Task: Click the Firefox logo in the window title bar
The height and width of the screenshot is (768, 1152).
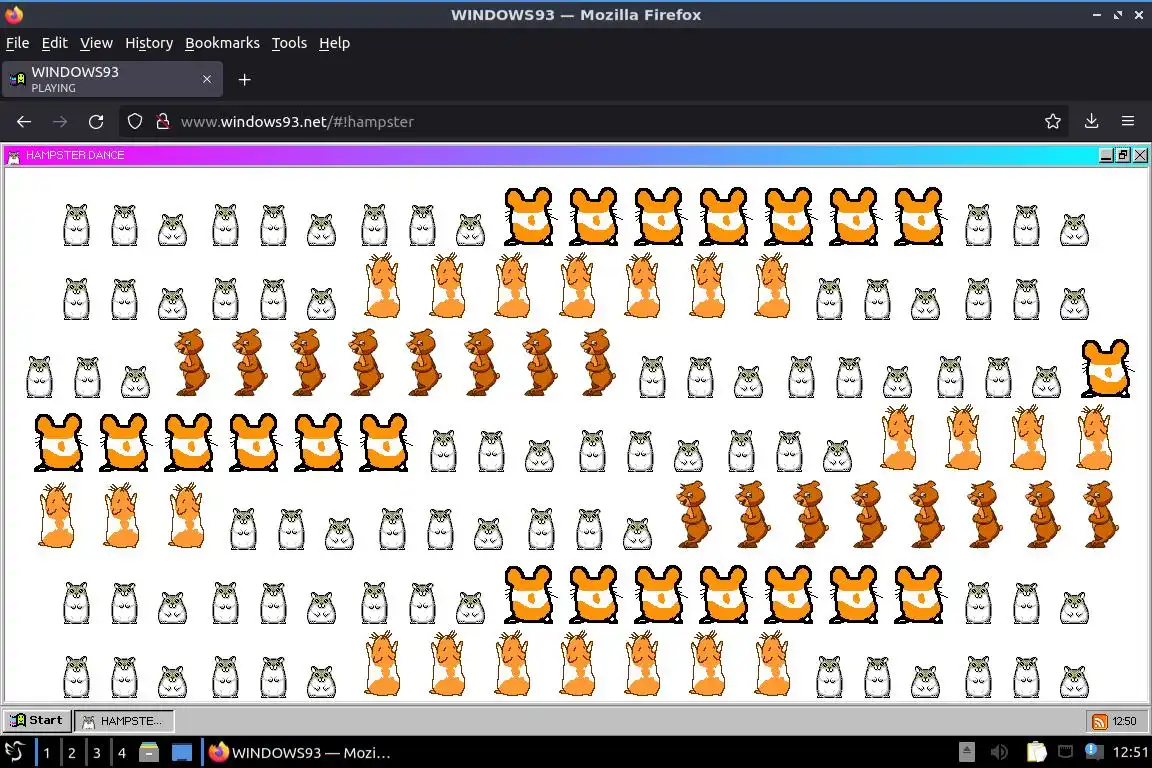Action: coord(14,15)
